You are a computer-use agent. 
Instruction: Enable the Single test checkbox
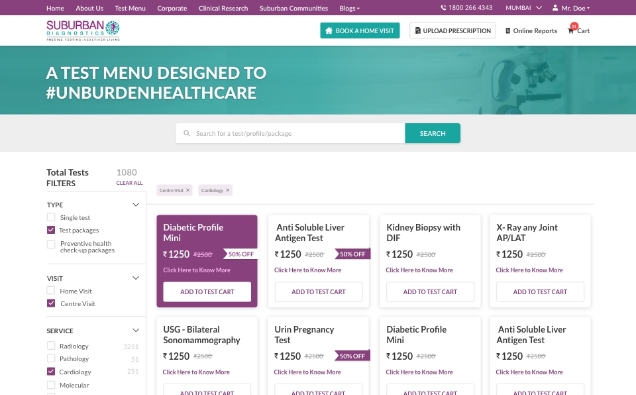(x=51, y=217)
